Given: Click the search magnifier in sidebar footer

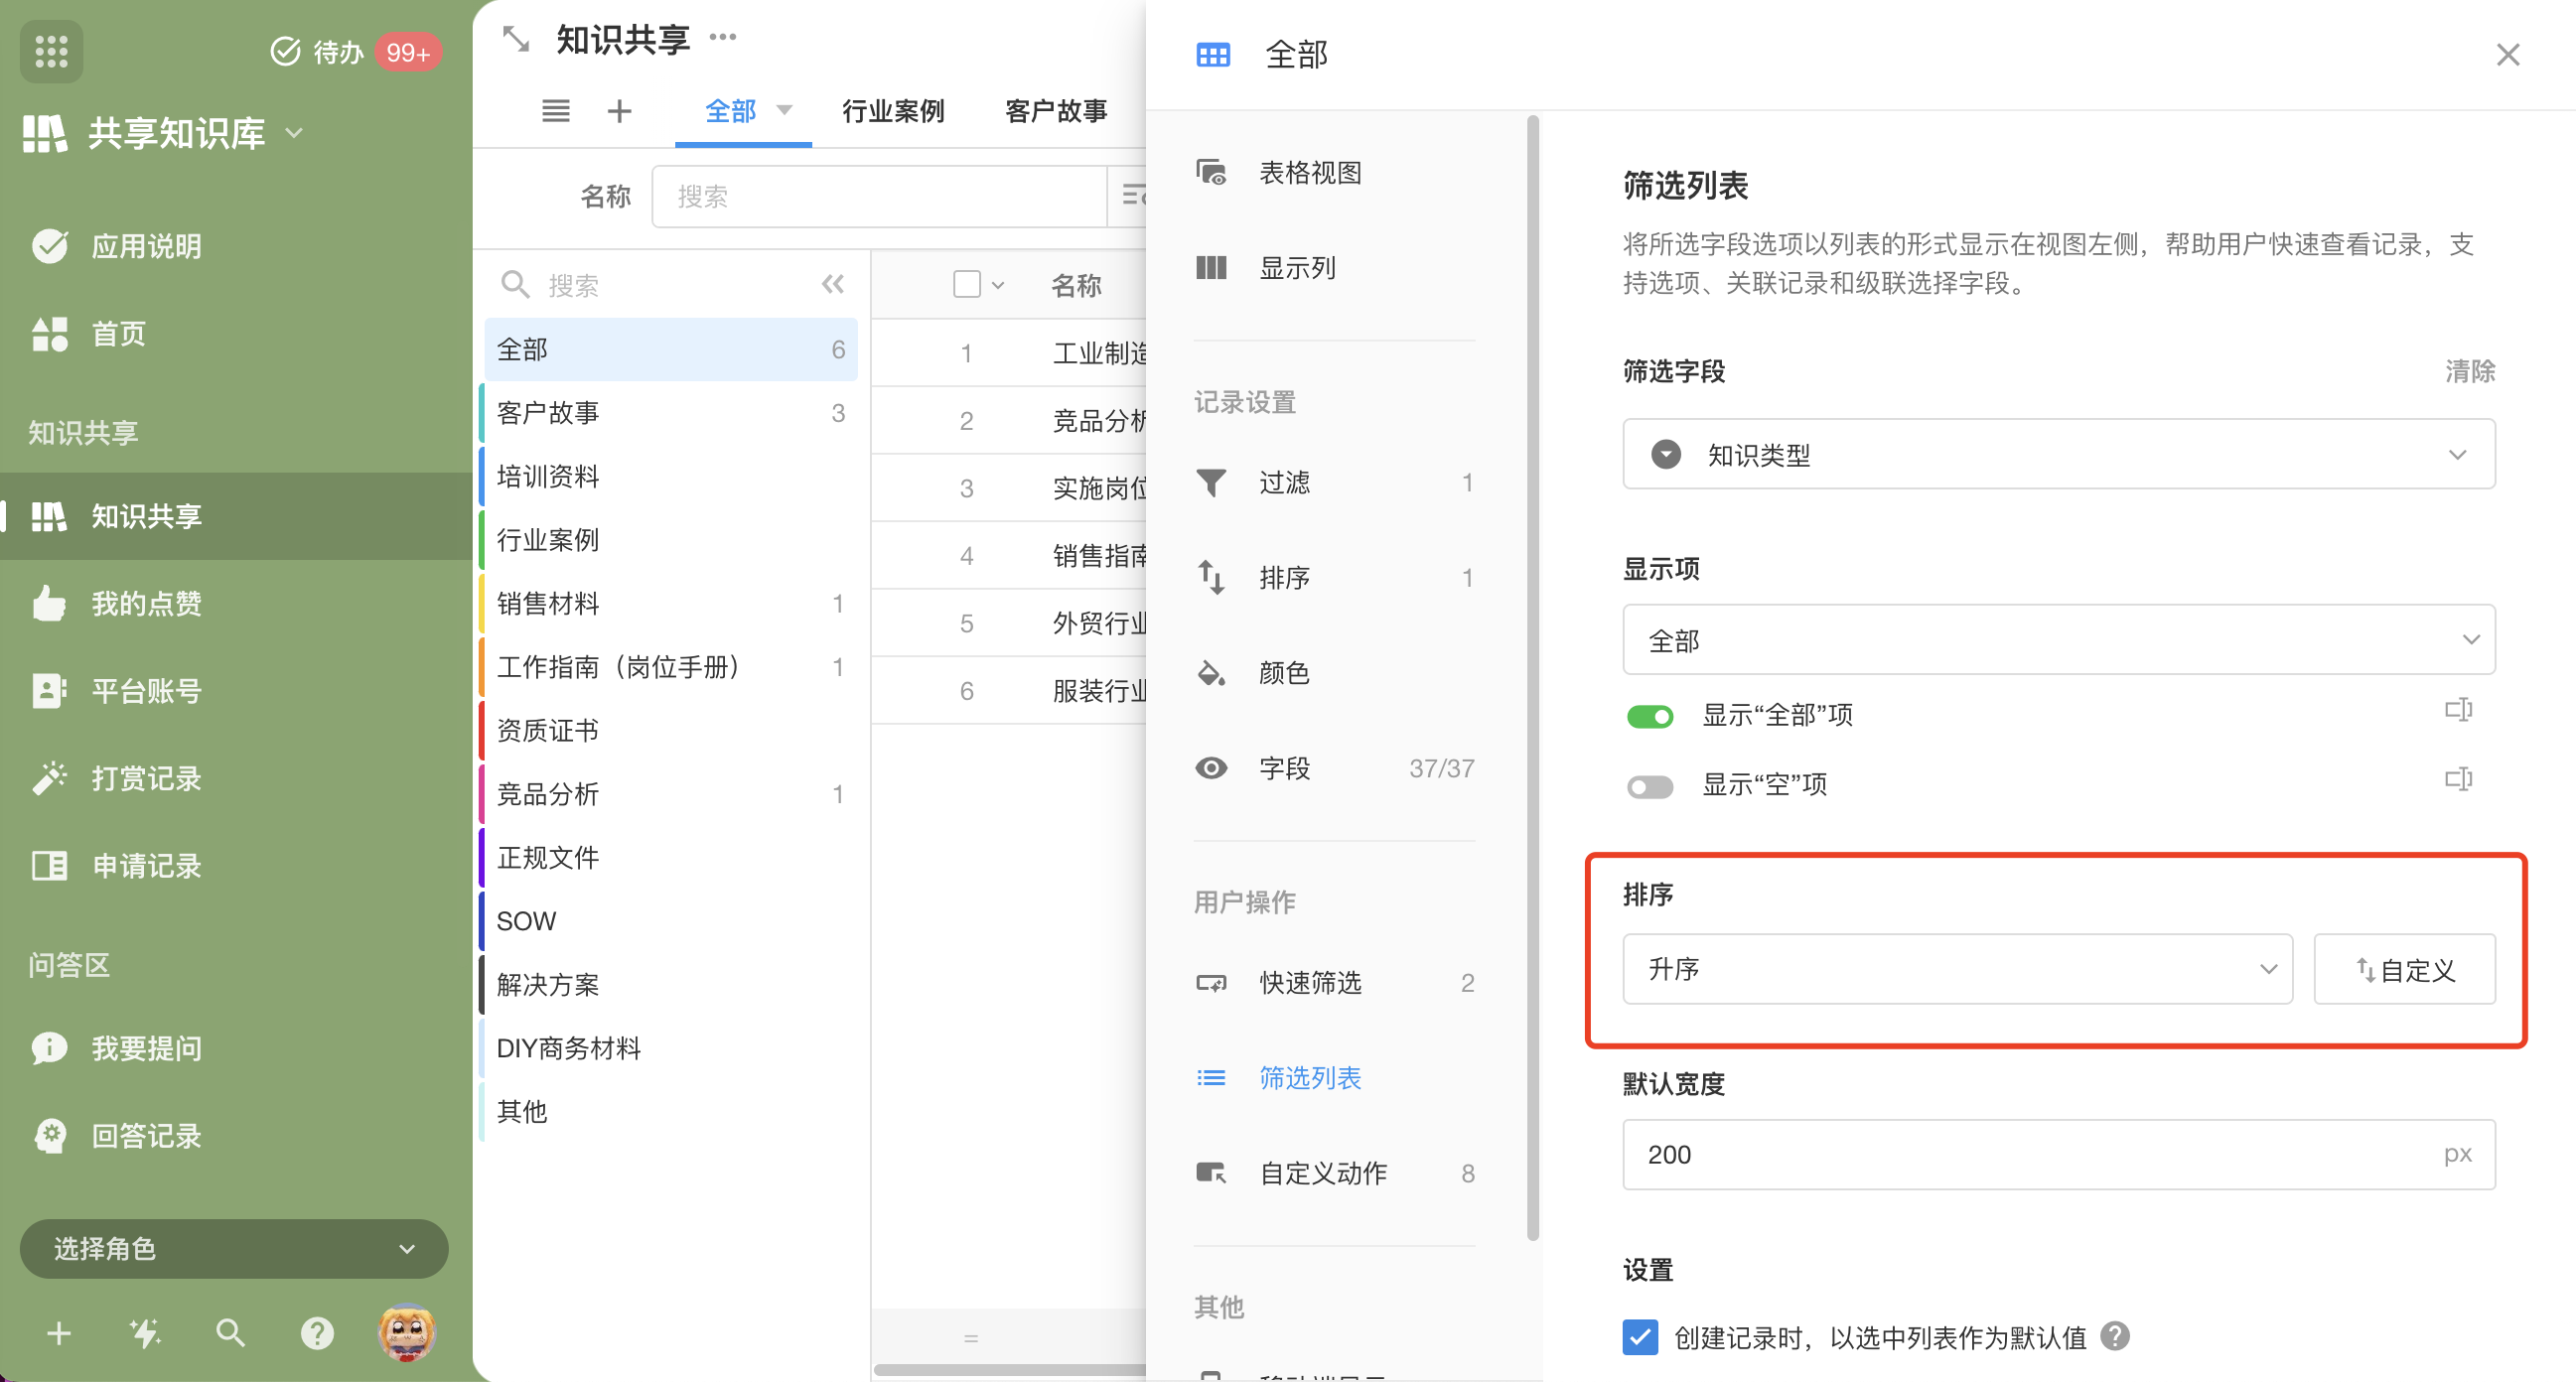Looking at the screenshot, I should (230, 1333).
